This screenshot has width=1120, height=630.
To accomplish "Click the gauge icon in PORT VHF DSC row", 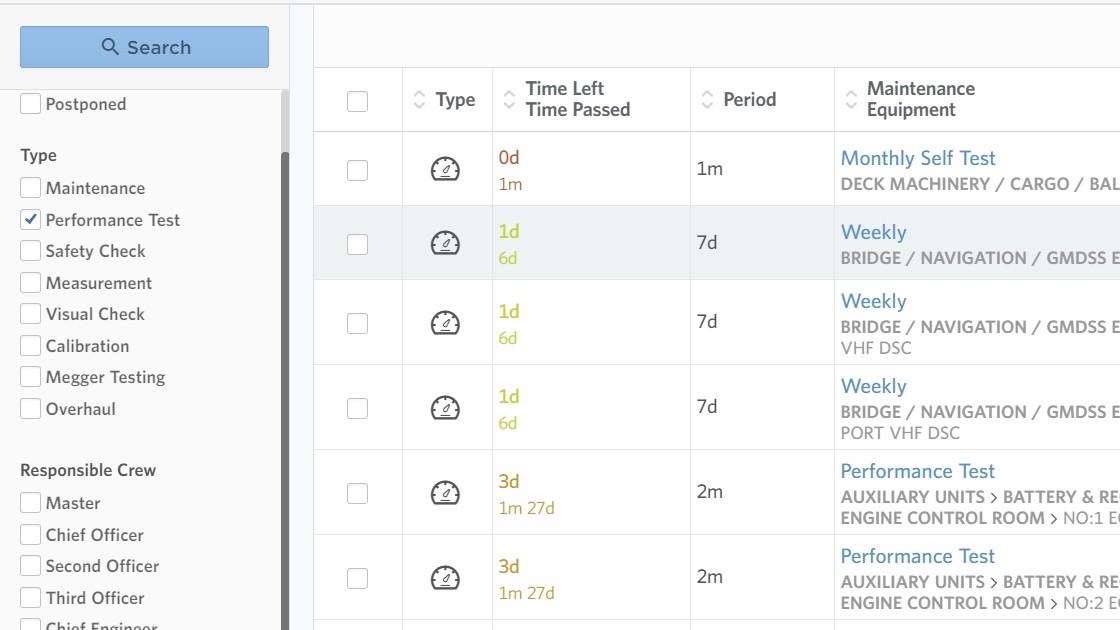I will click(x=445, y=408).
